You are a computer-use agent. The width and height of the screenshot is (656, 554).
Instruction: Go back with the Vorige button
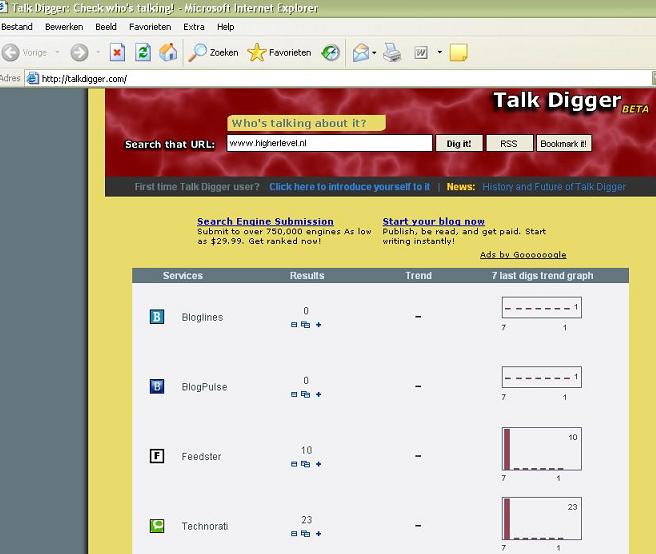pos(24,53)
